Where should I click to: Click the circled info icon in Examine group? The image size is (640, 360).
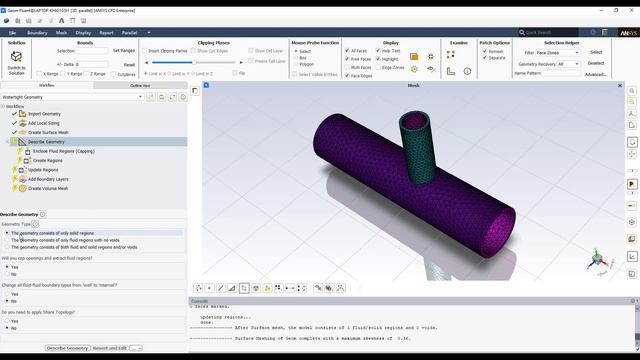pyautogui.click(x=467, y=71)
